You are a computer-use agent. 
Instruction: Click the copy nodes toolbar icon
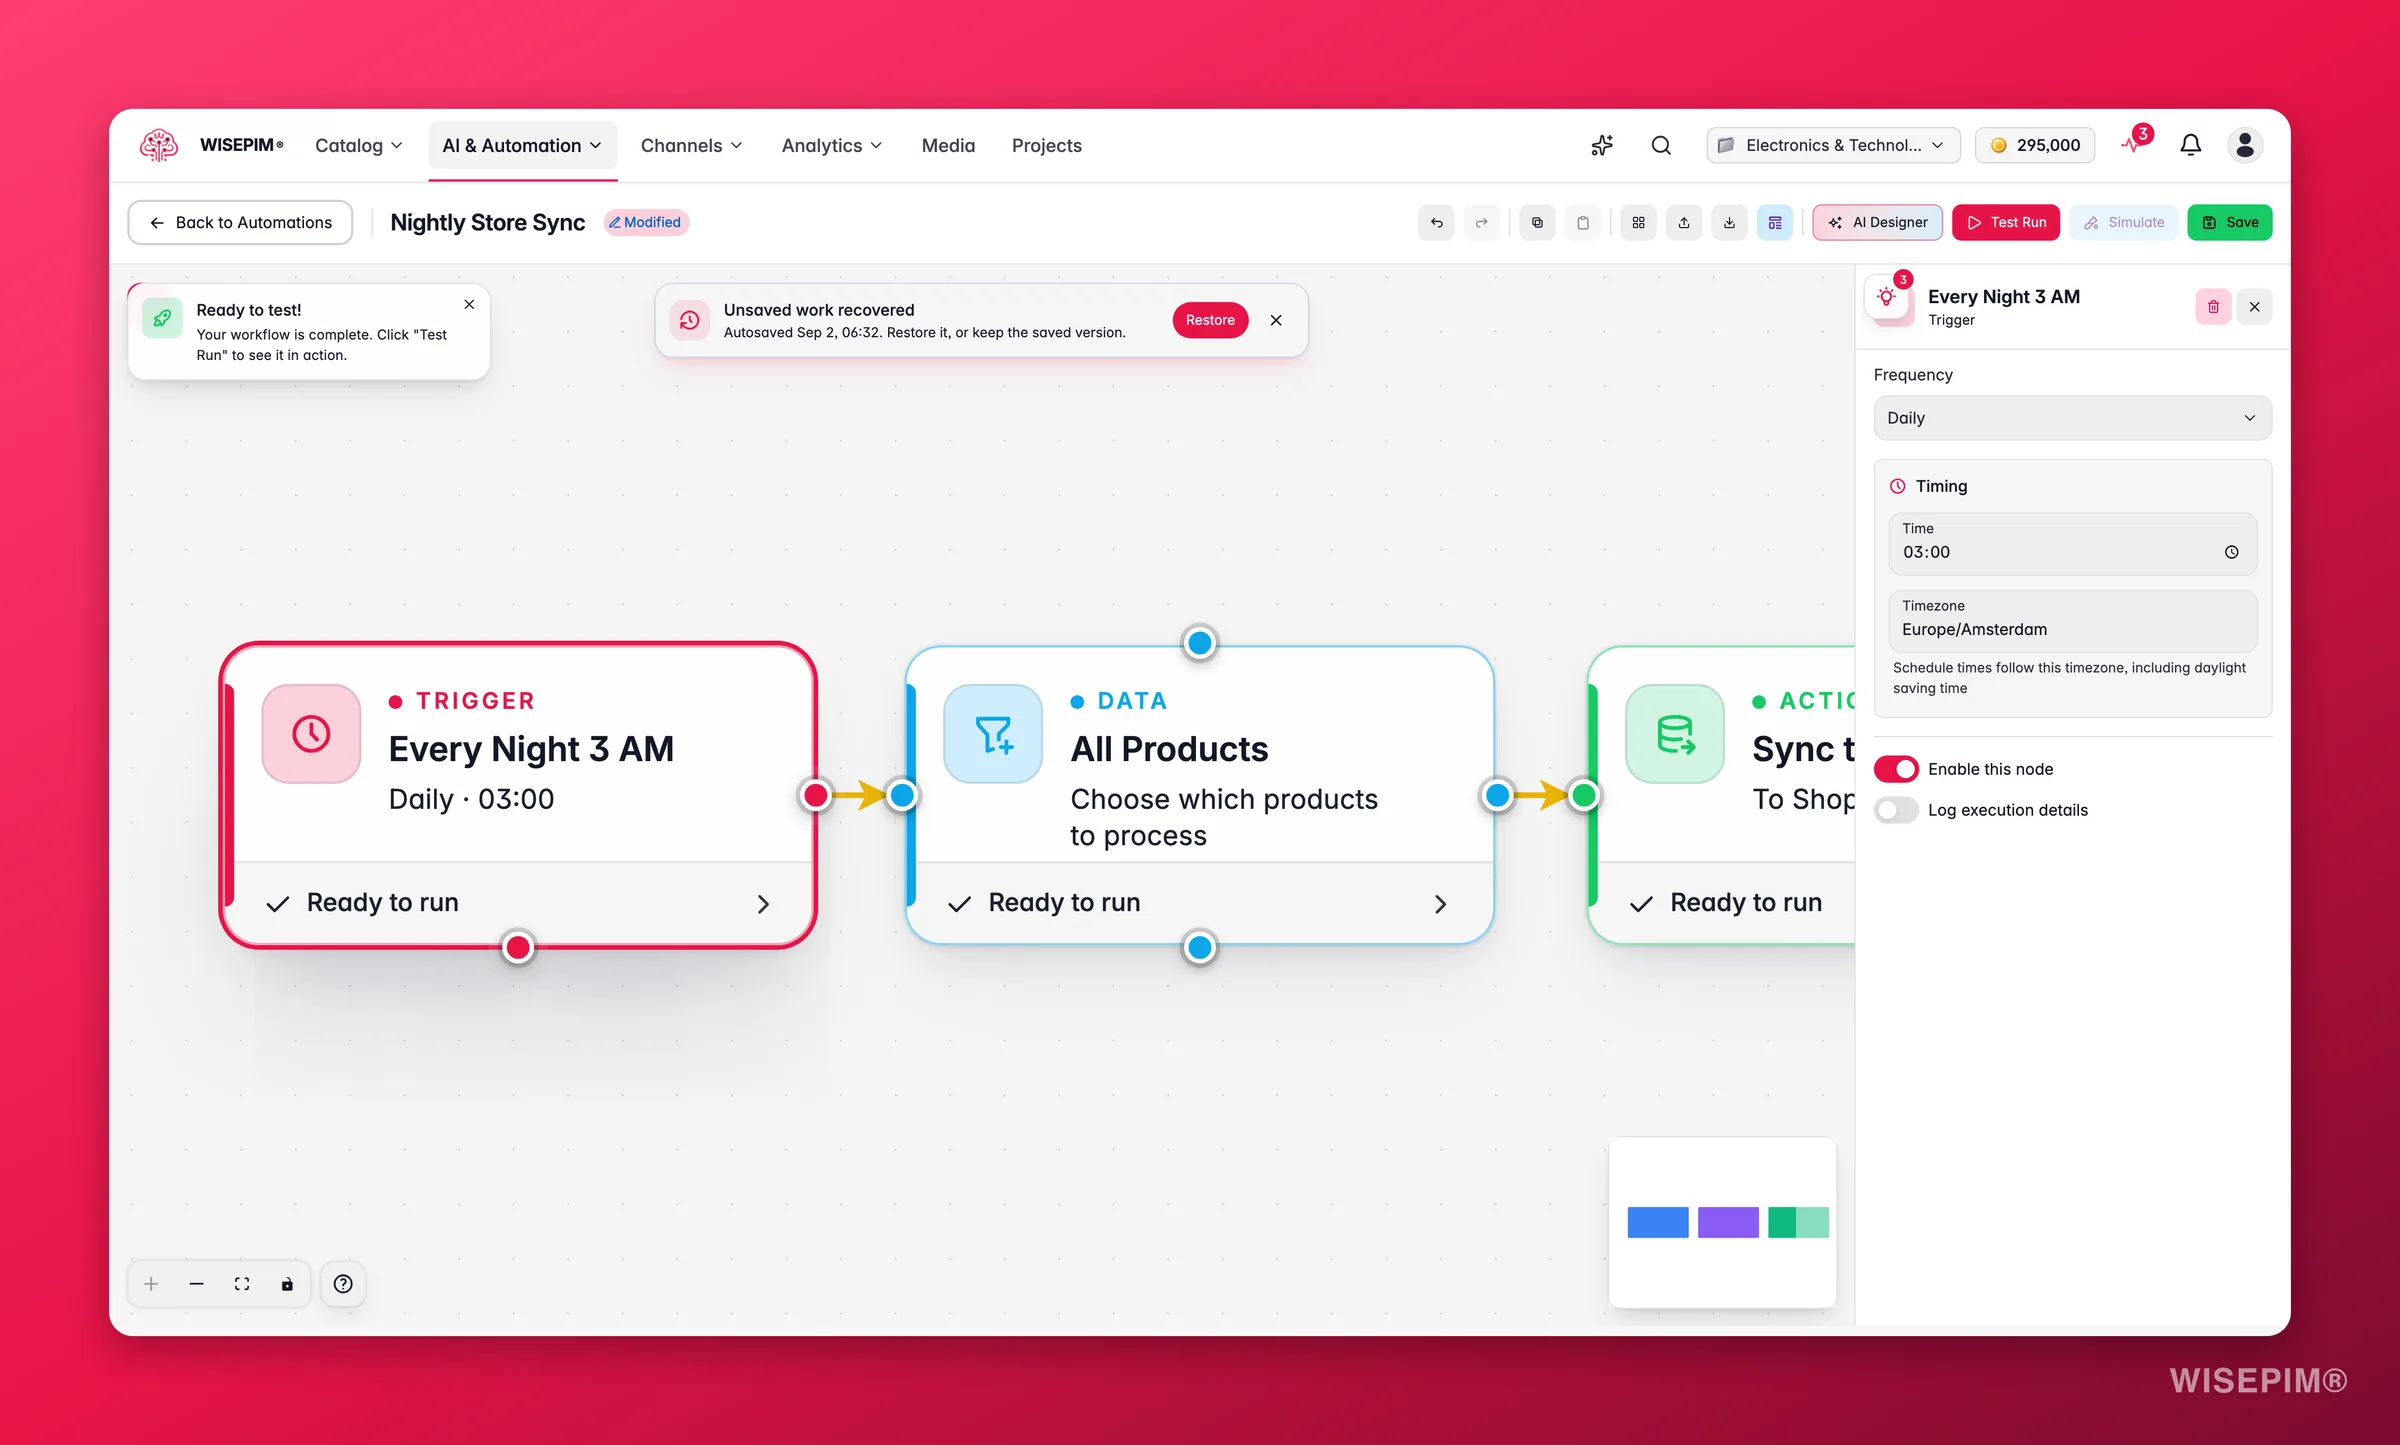point(1537,222)
